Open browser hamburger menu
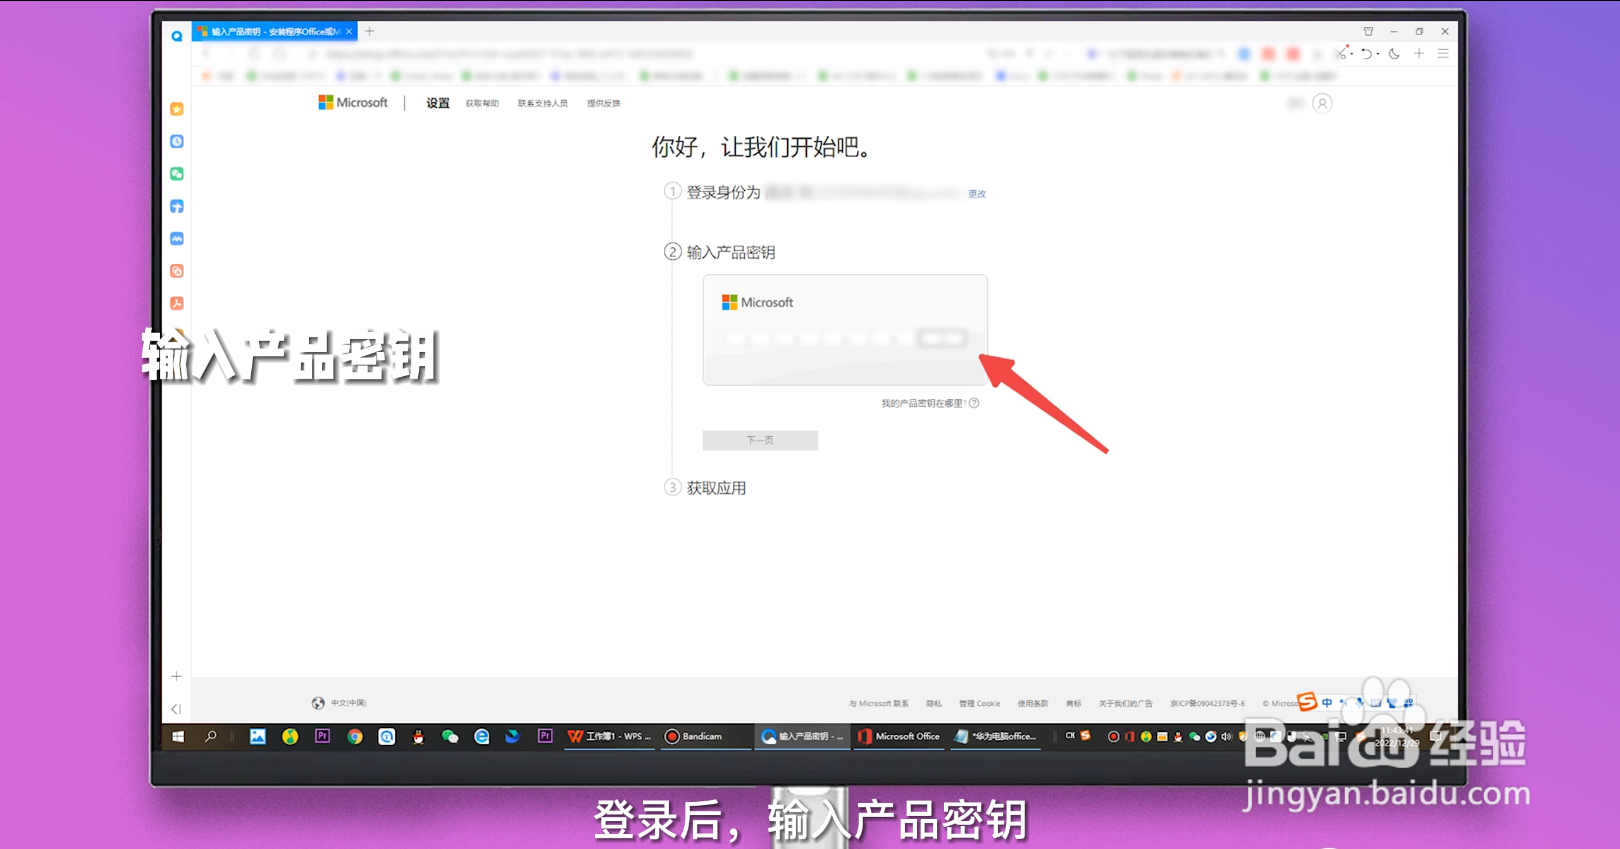The image size is (1620, 849). (1443, 54)
